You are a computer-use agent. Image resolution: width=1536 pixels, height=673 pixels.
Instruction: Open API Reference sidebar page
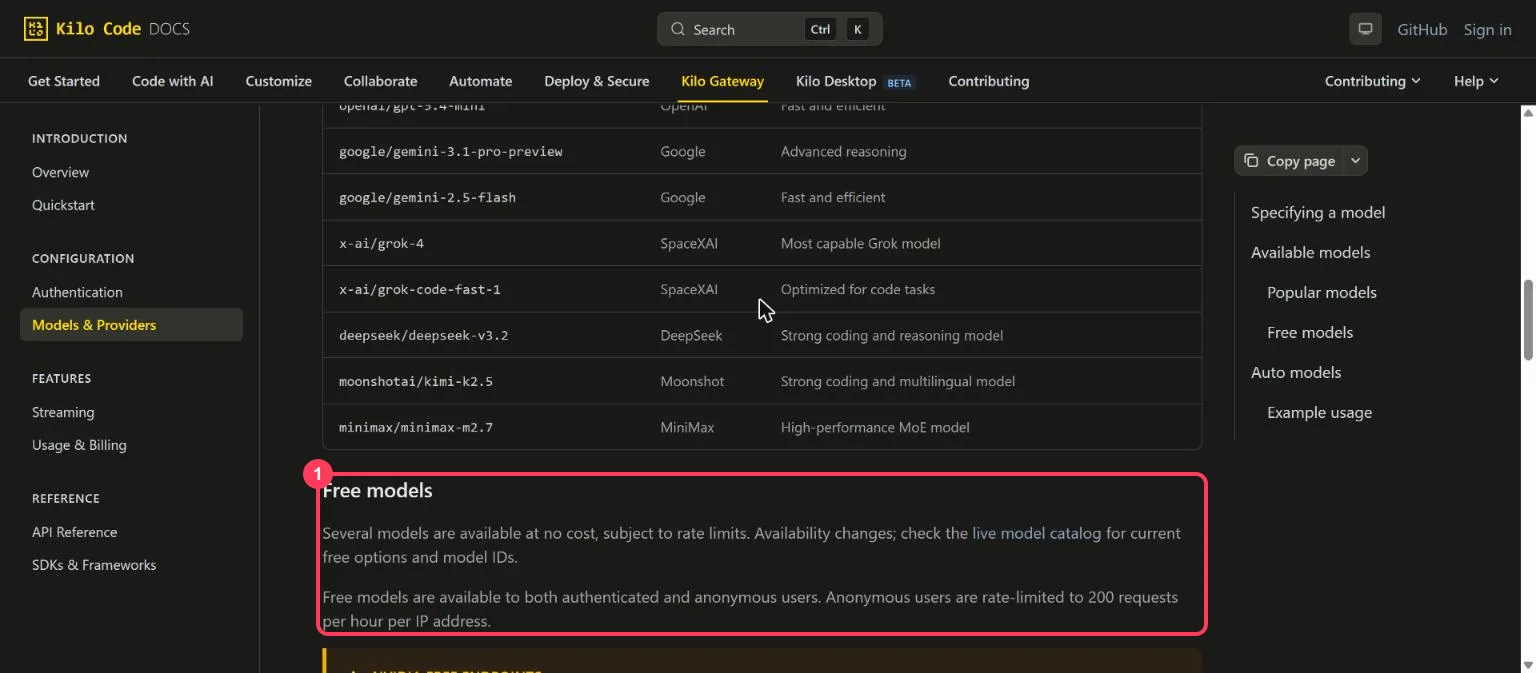[74, 532]
